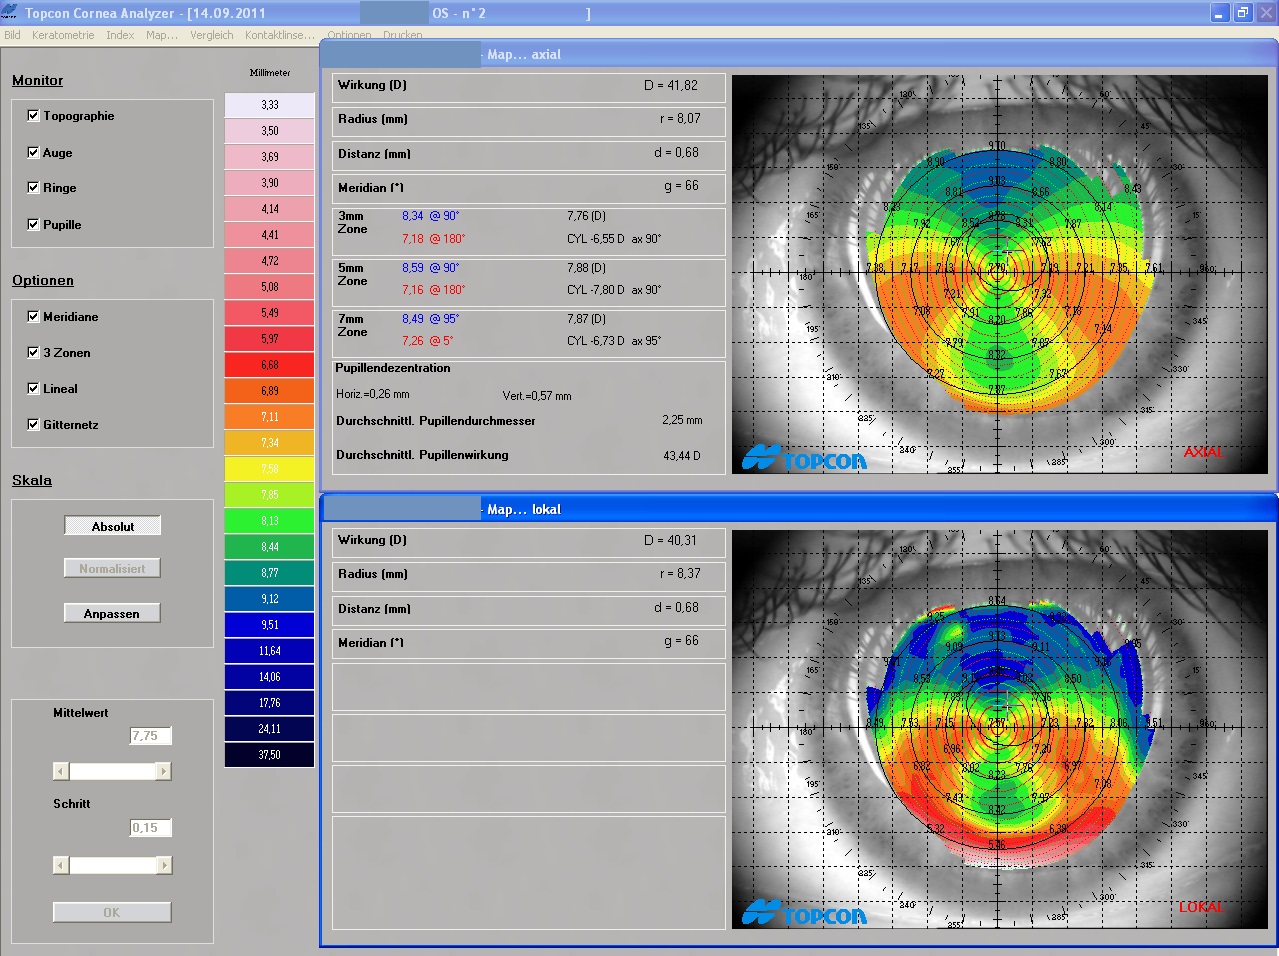The image size is (1279, 956).
Task: Click left arrow of Schritt slider
Action: click(x=61, y=865)
